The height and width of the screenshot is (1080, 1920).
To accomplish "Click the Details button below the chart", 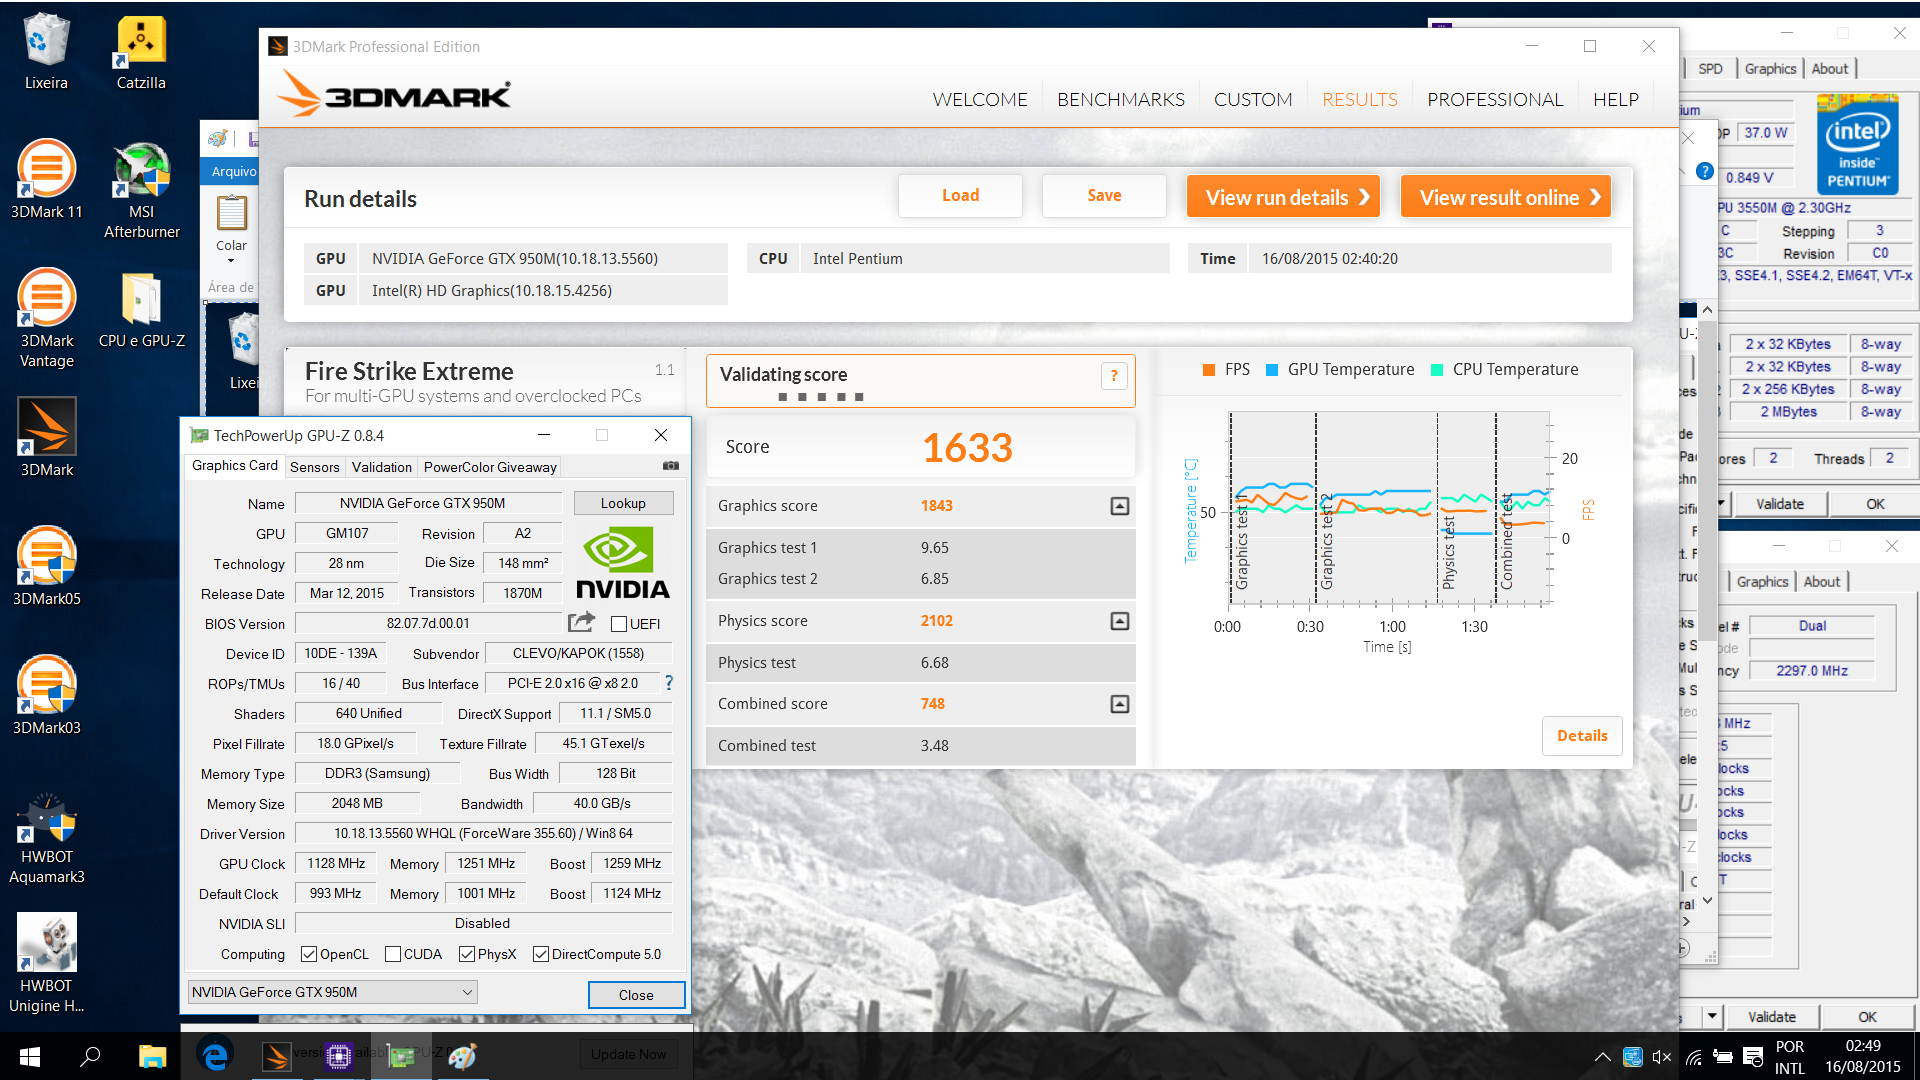I will click(1582, 736).
